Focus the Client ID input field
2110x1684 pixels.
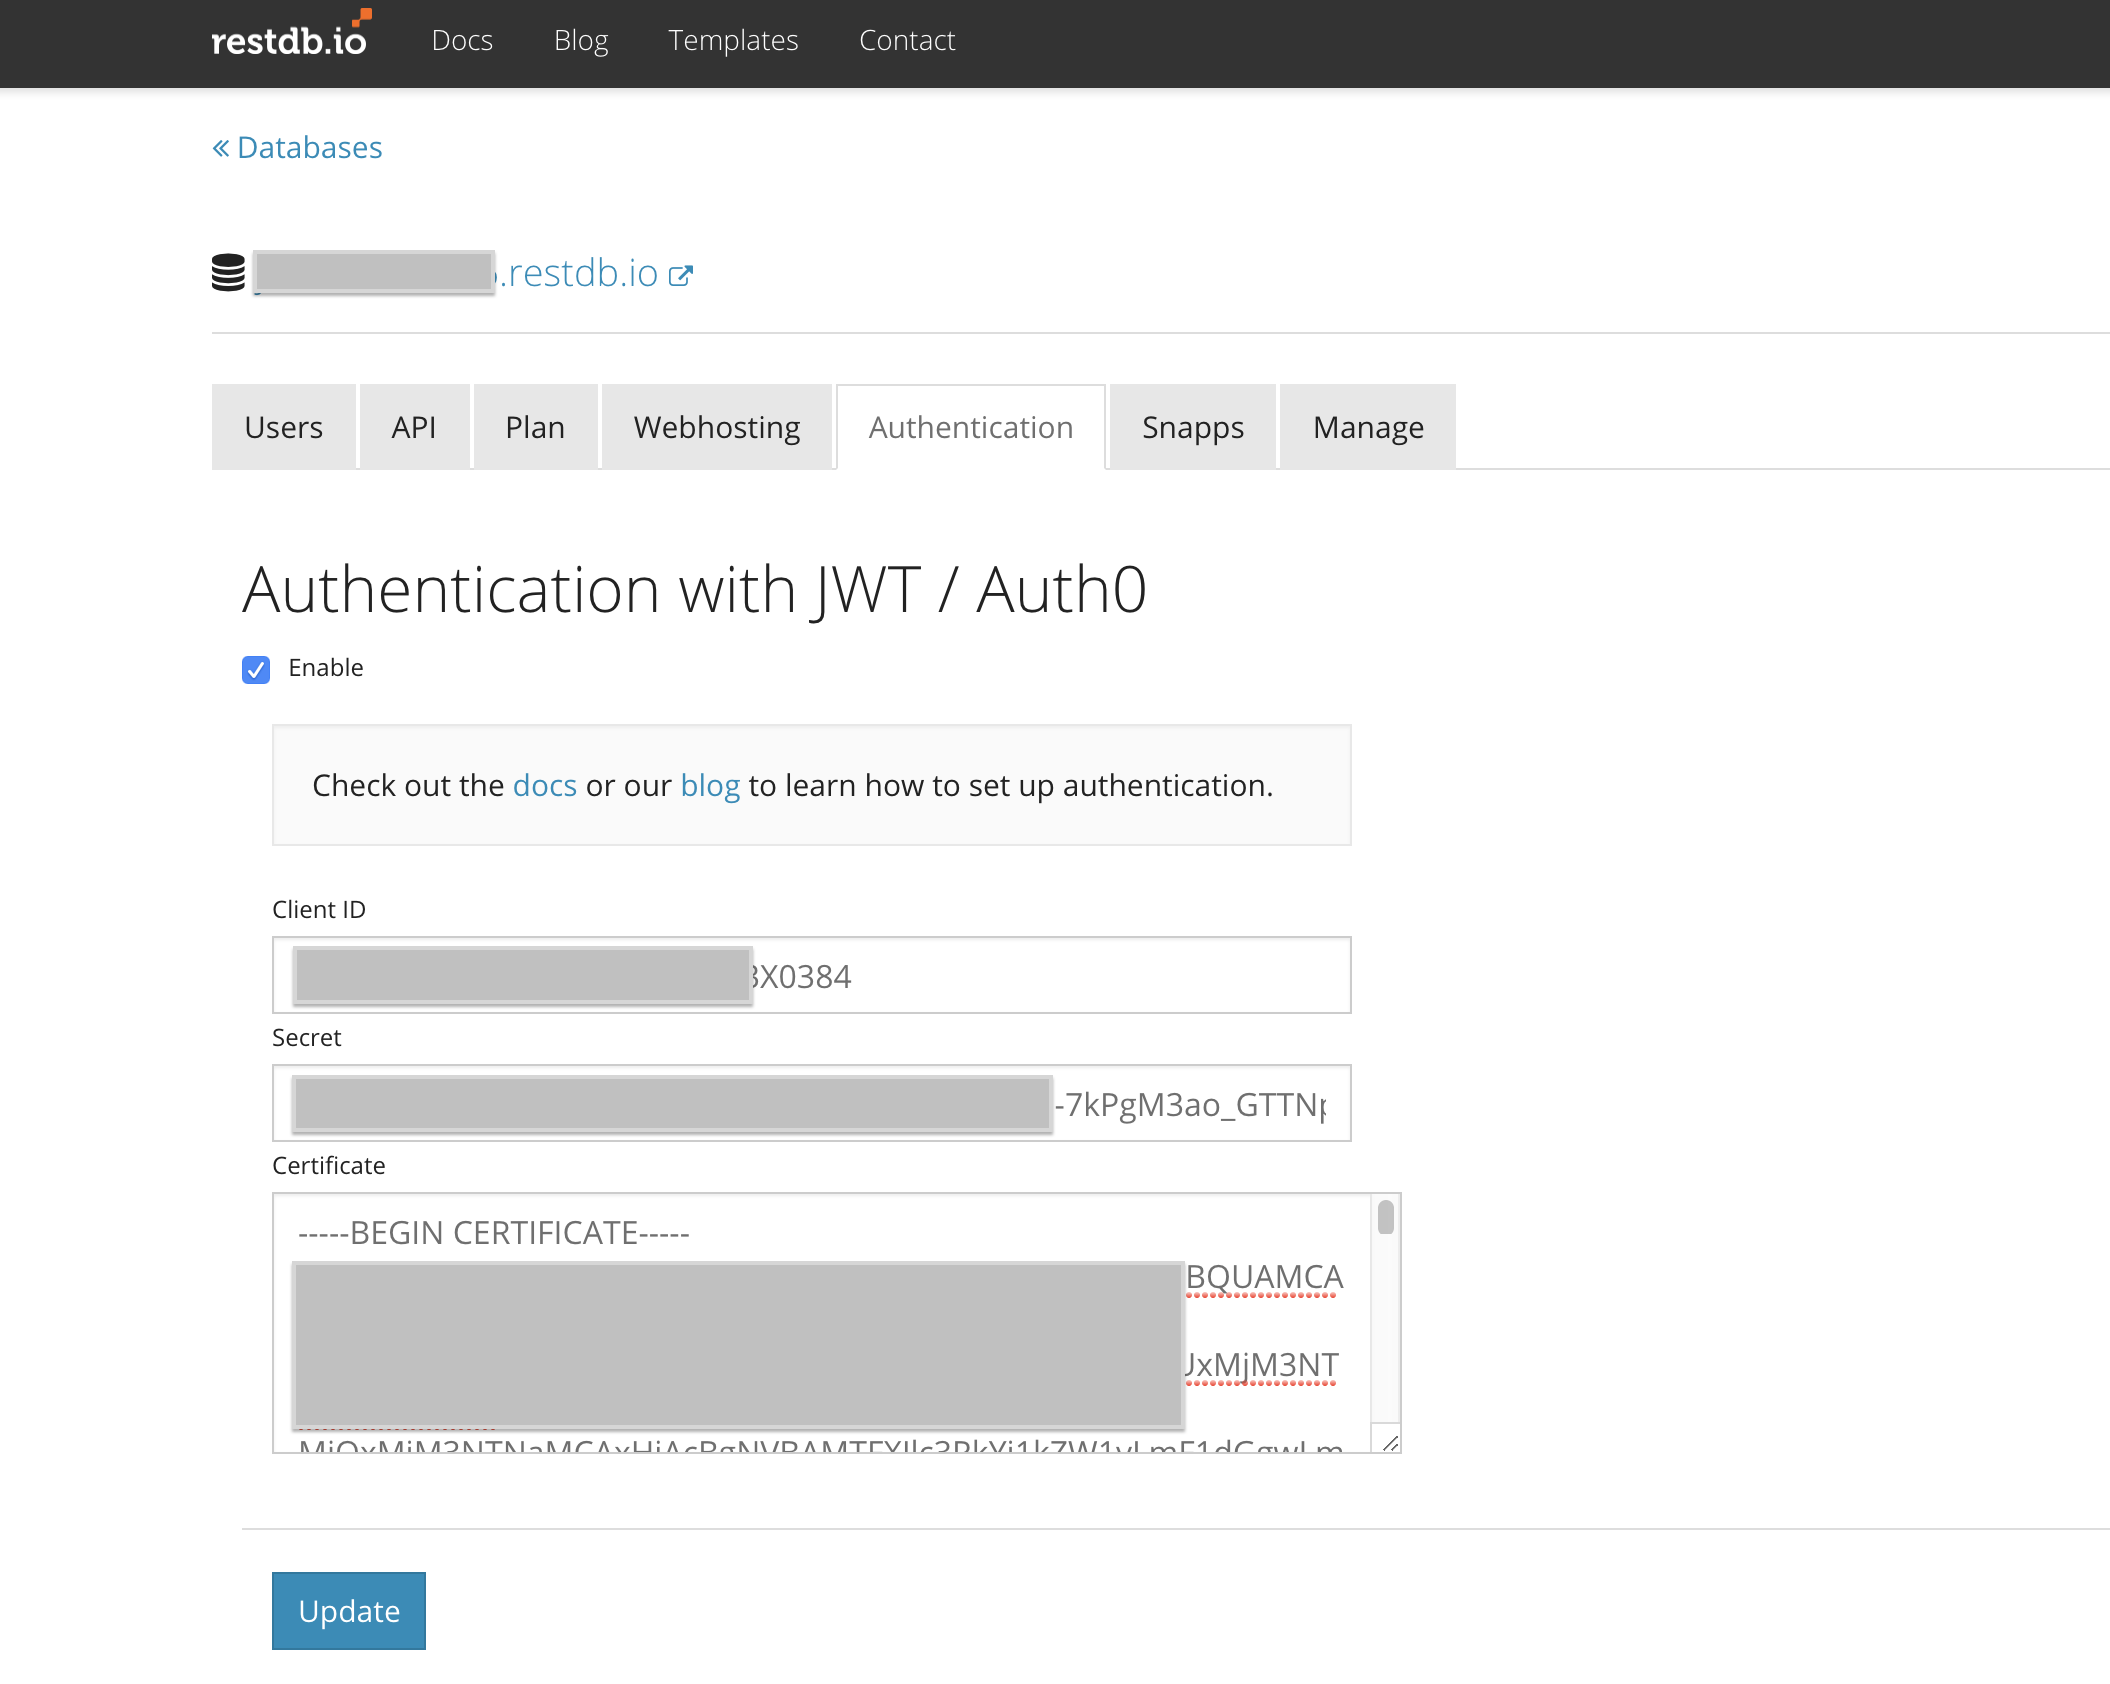tap(812, 975)
